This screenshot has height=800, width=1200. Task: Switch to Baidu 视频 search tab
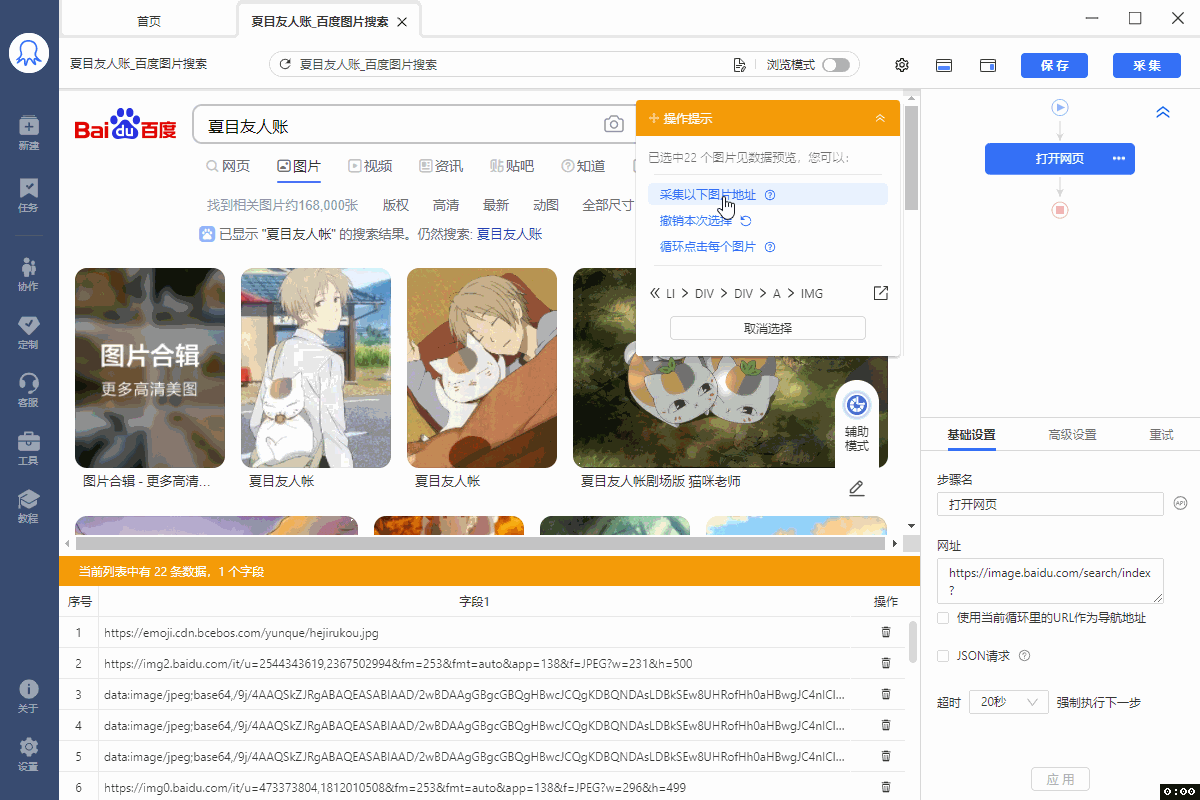tap(370, 166)
